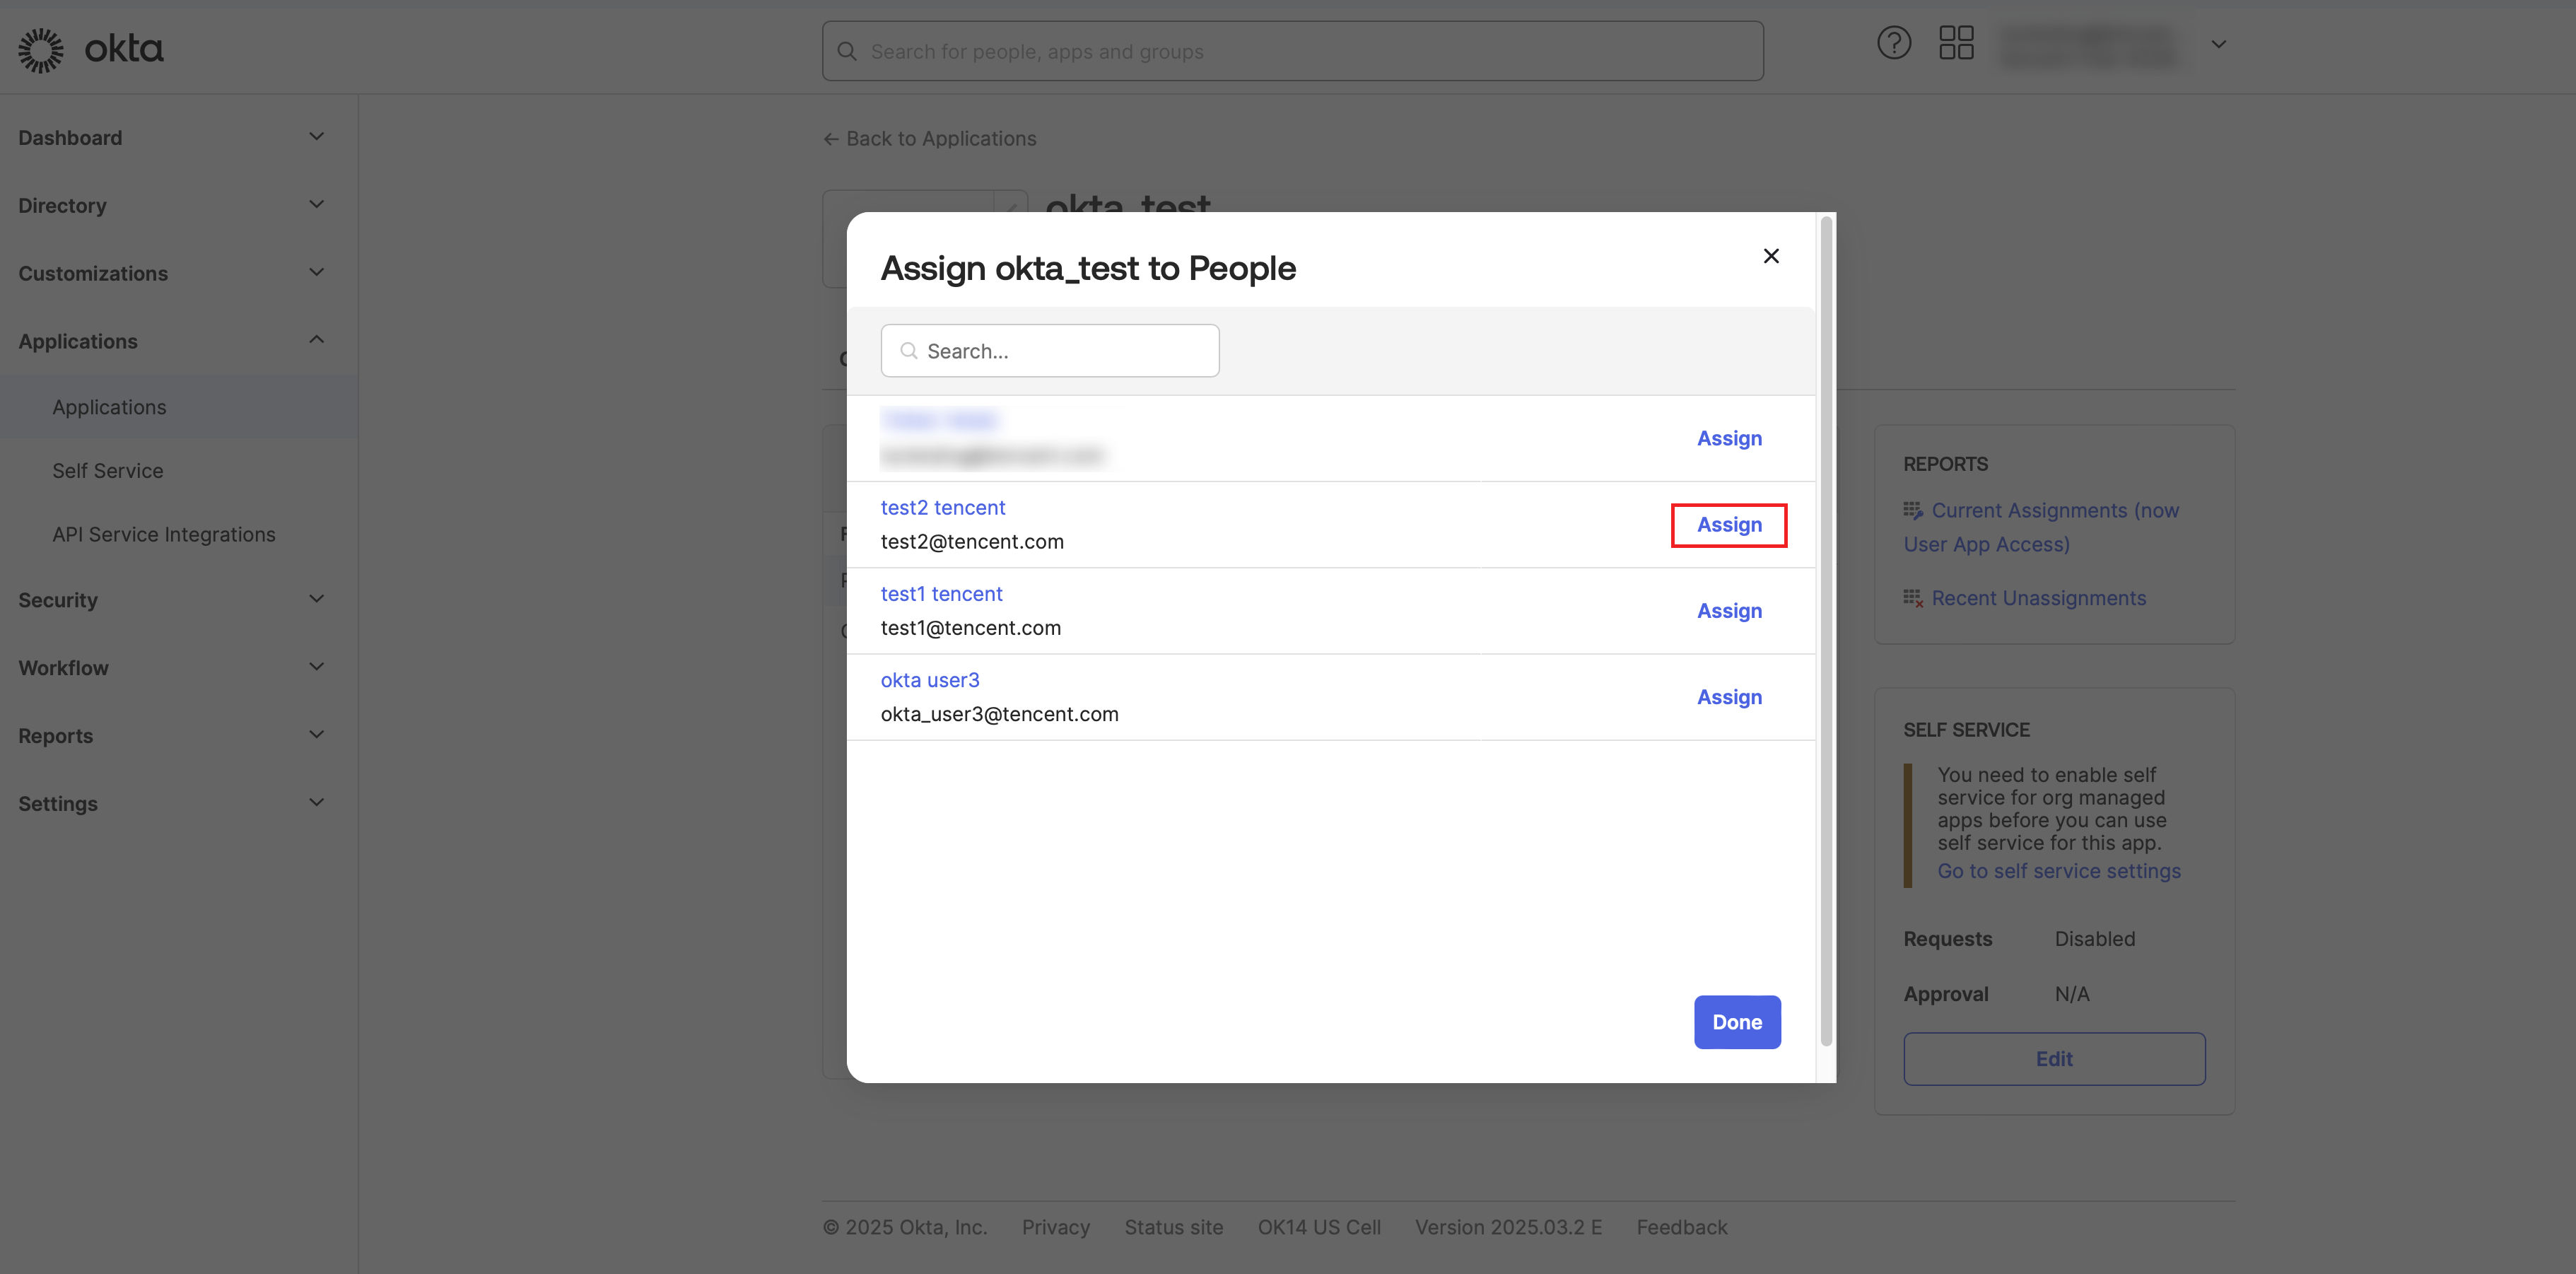Click the Current Assignments report icon

[1912, 511]
